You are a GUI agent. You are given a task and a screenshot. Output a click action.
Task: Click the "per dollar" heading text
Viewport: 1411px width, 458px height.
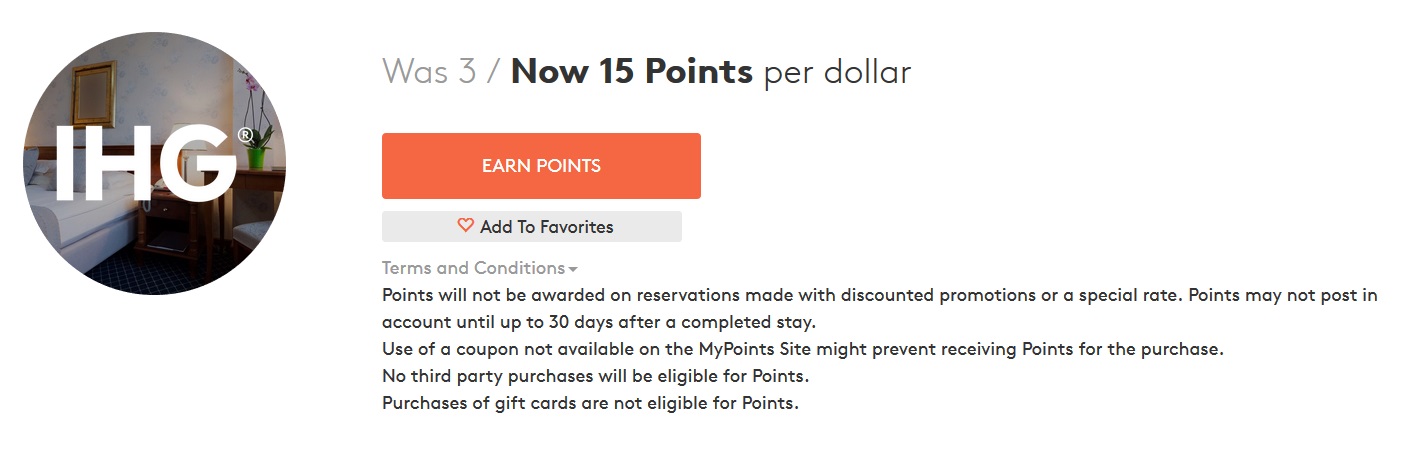[837, 72]
